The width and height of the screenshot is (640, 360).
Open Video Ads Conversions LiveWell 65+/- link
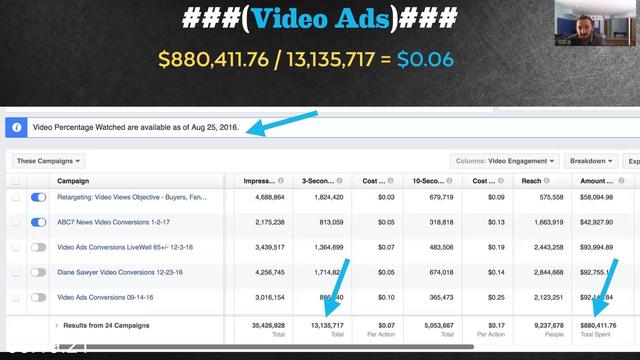tap(125, 247)
